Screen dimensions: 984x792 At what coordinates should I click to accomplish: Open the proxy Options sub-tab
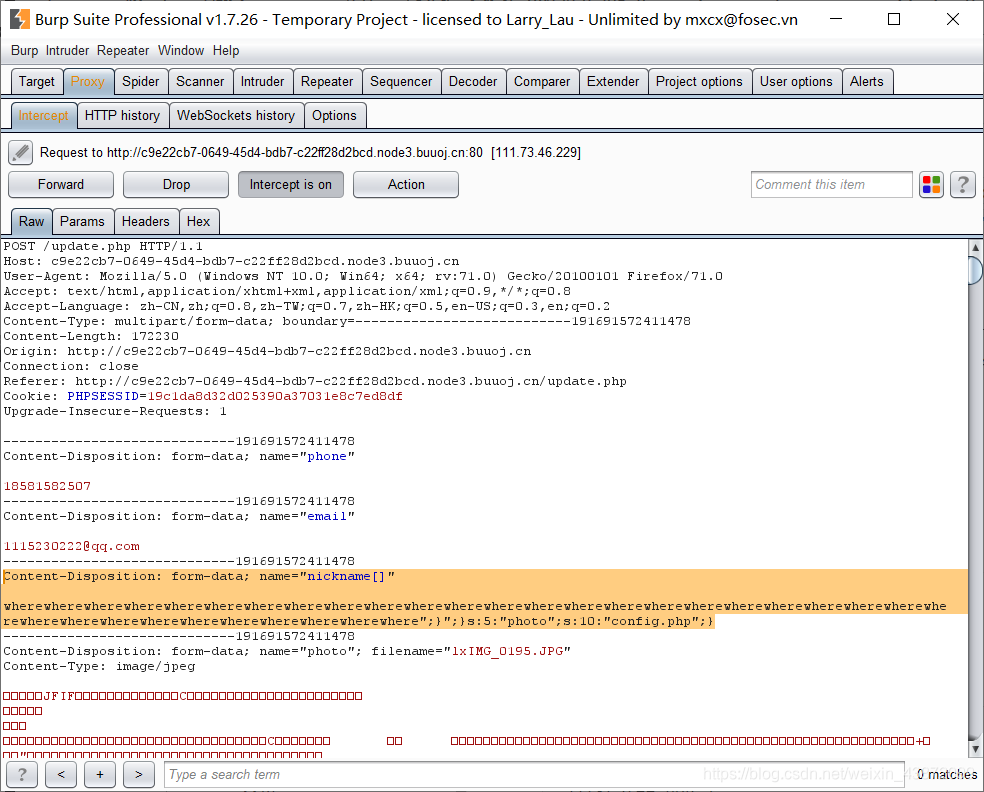click(x=334, y=115)
